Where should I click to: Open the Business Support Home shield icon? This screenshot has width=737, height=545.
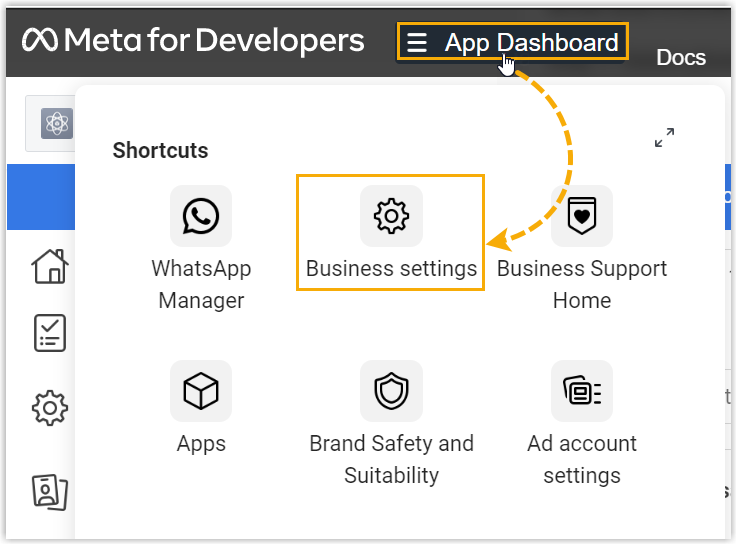pos(582,216)
